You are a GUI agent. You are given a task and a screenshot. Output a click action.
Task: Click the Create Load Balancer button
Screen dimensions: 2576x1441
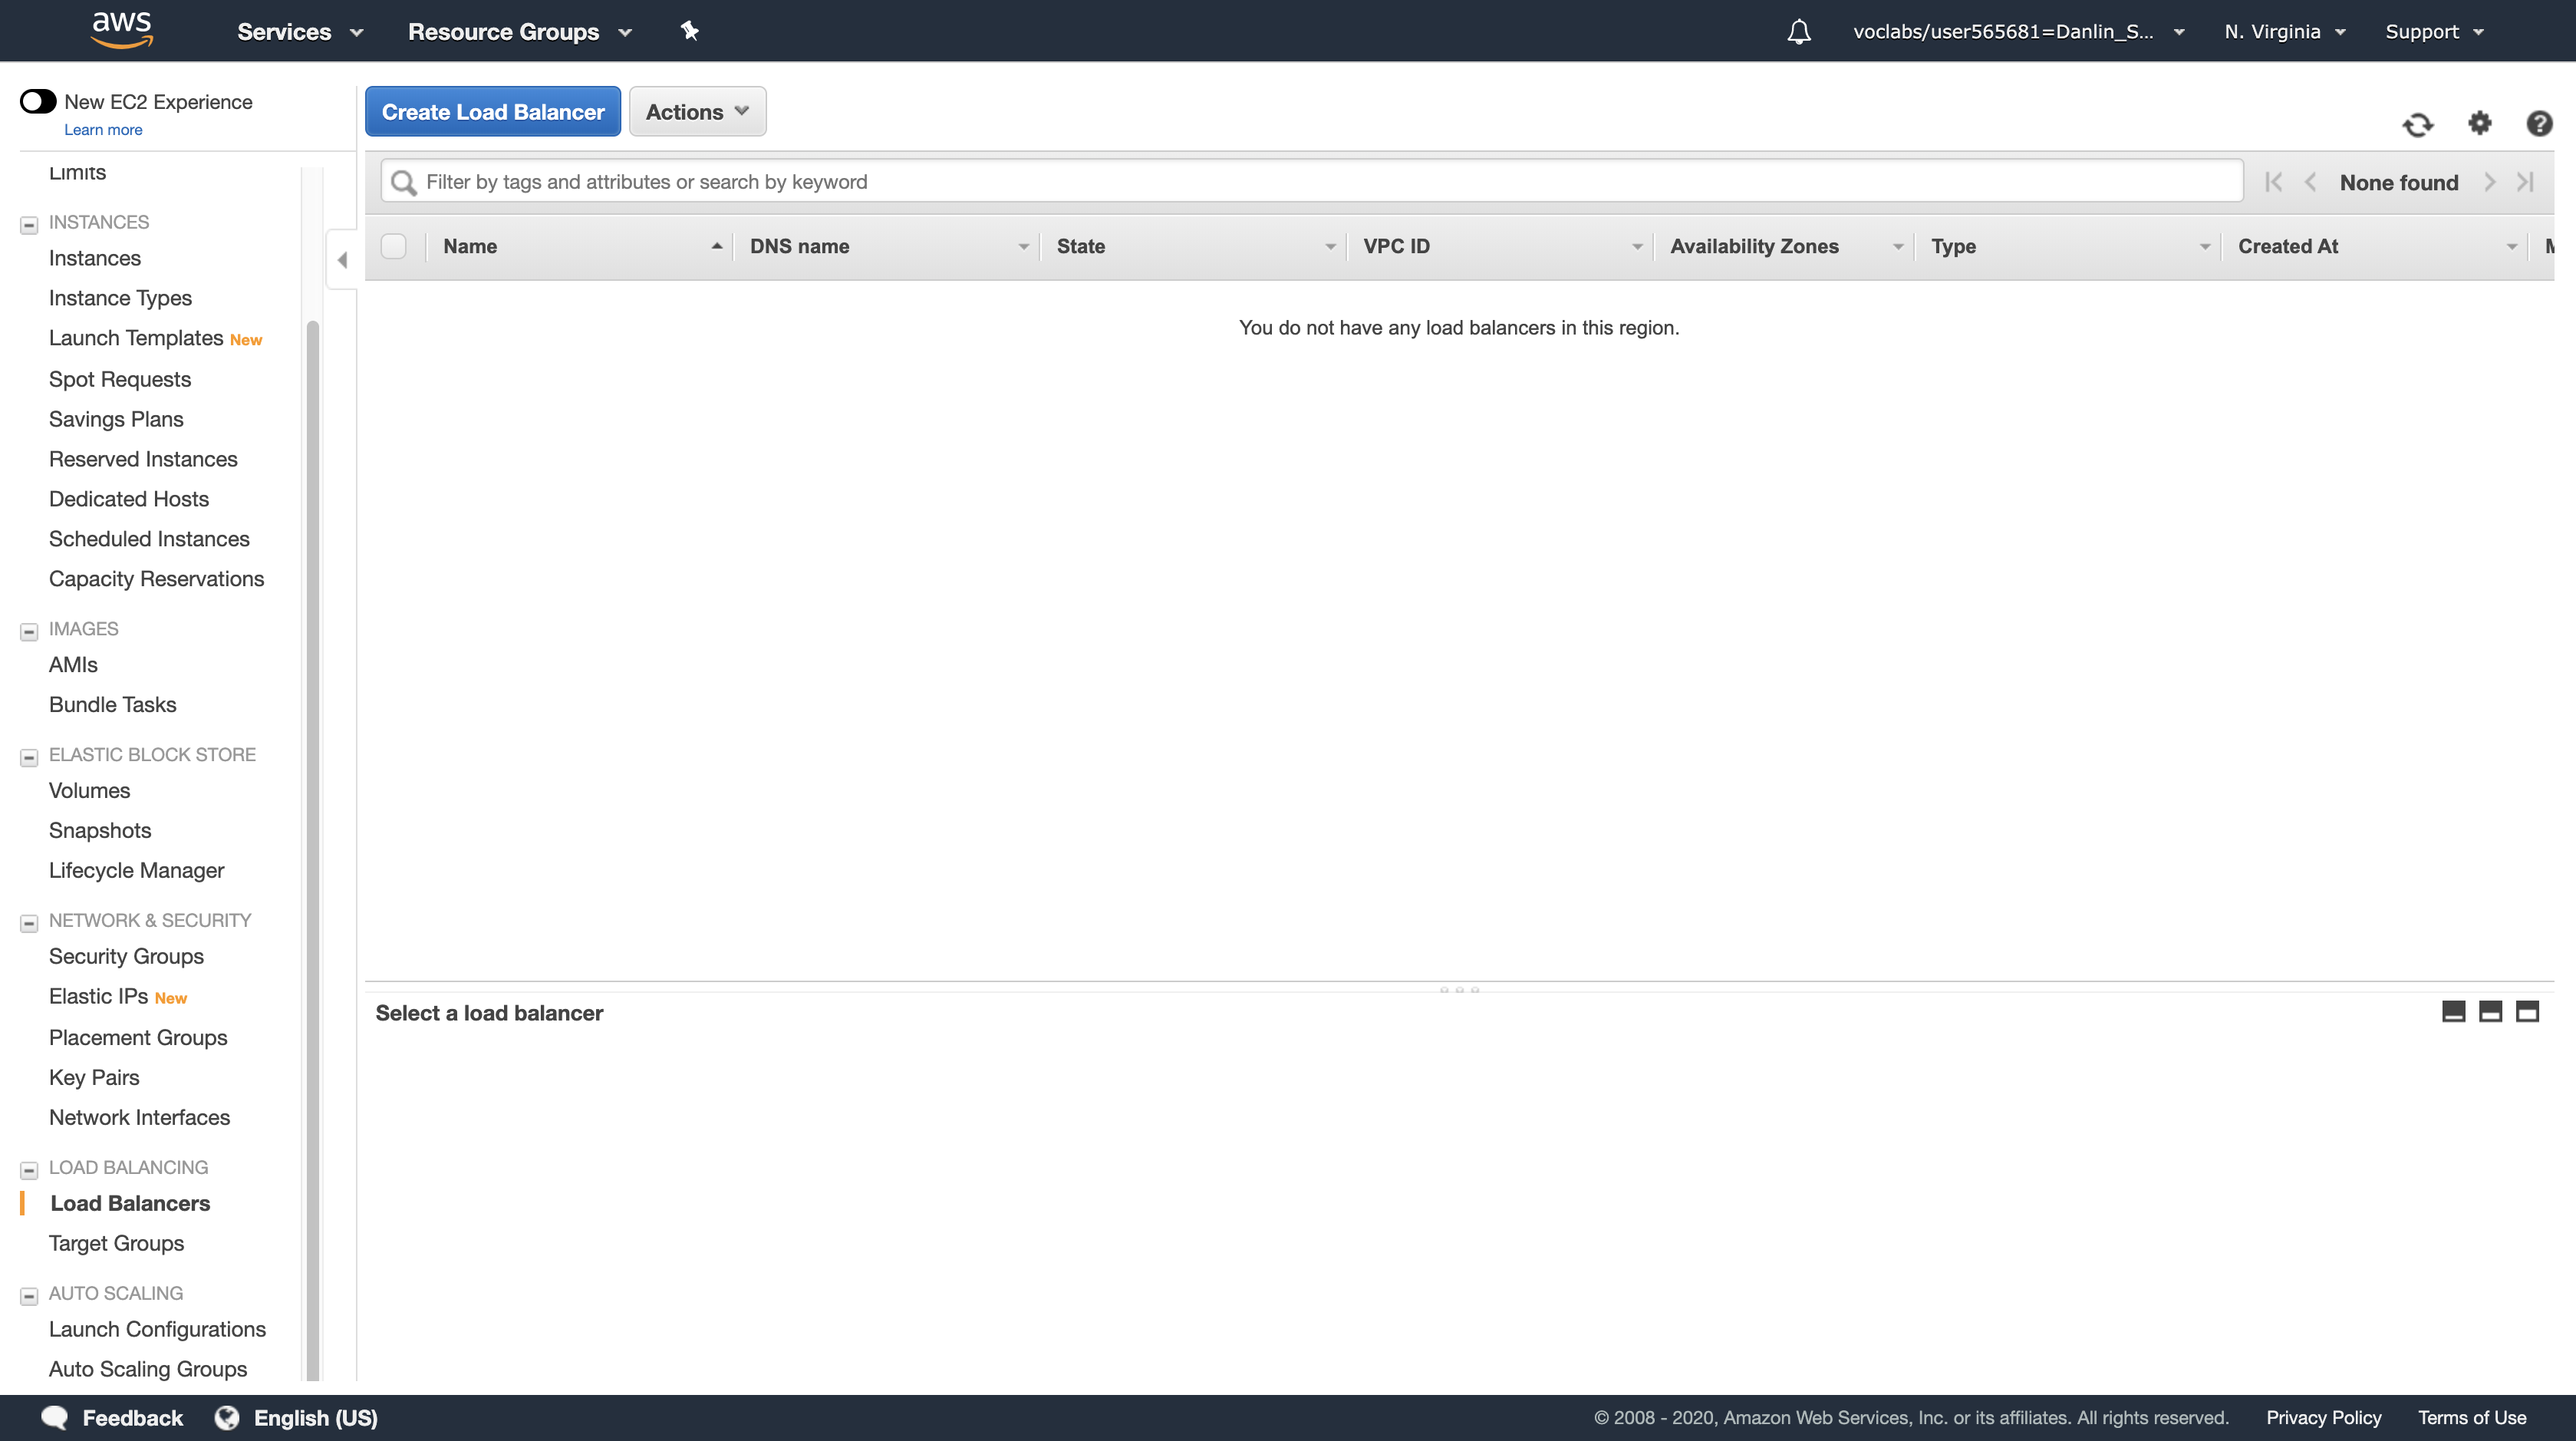pos(492,111)
